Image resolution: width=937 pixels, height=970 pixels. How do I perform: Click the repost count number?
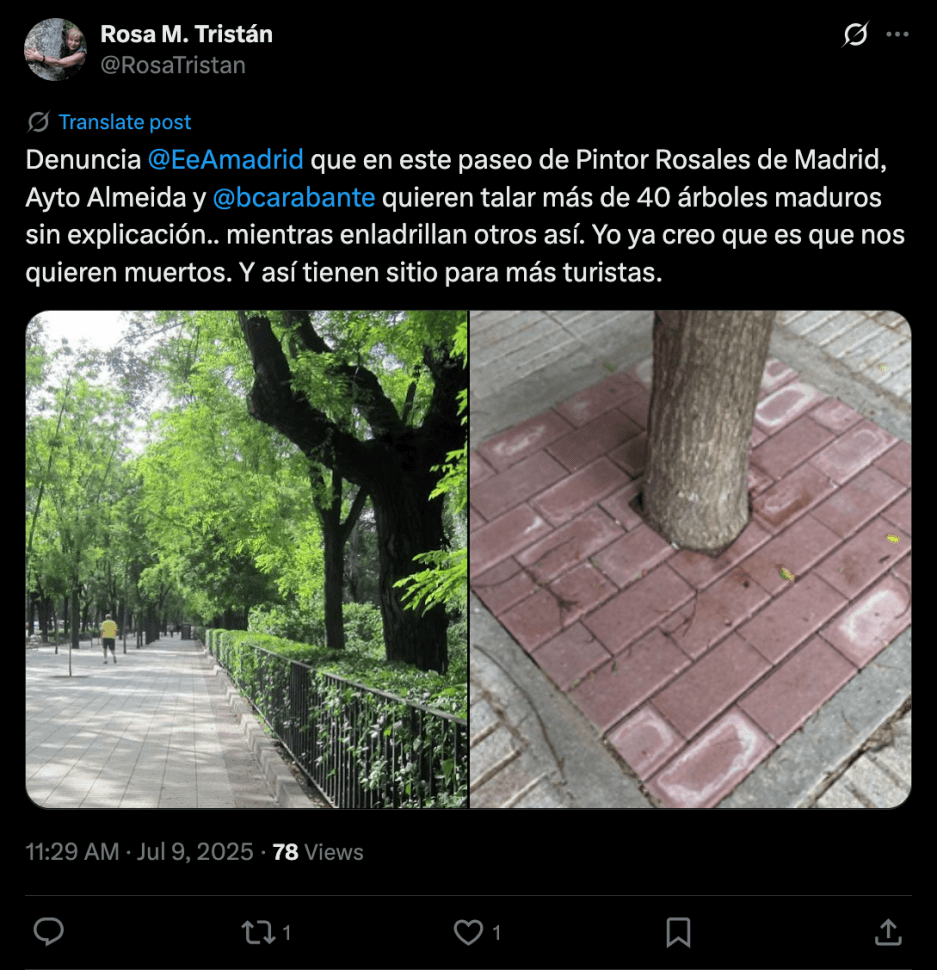[286, 932]
